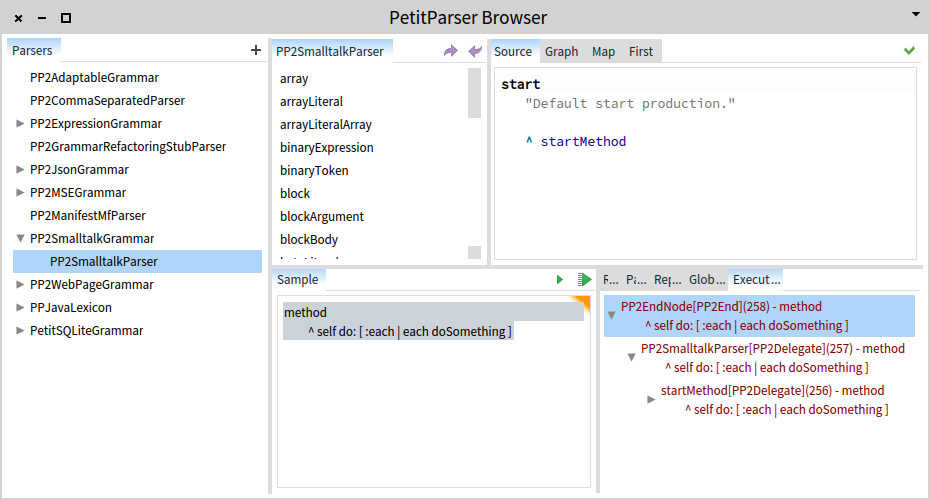Expand PetitSQLiteGrammar tree node
This screenshot has height=500, width=930.
click(x=20, y=330)
